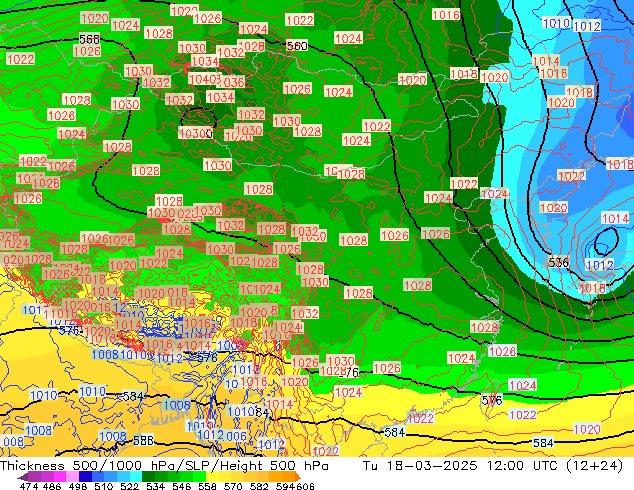Click the legend value 546
The image size is (634, 490).
pos(182,486)
